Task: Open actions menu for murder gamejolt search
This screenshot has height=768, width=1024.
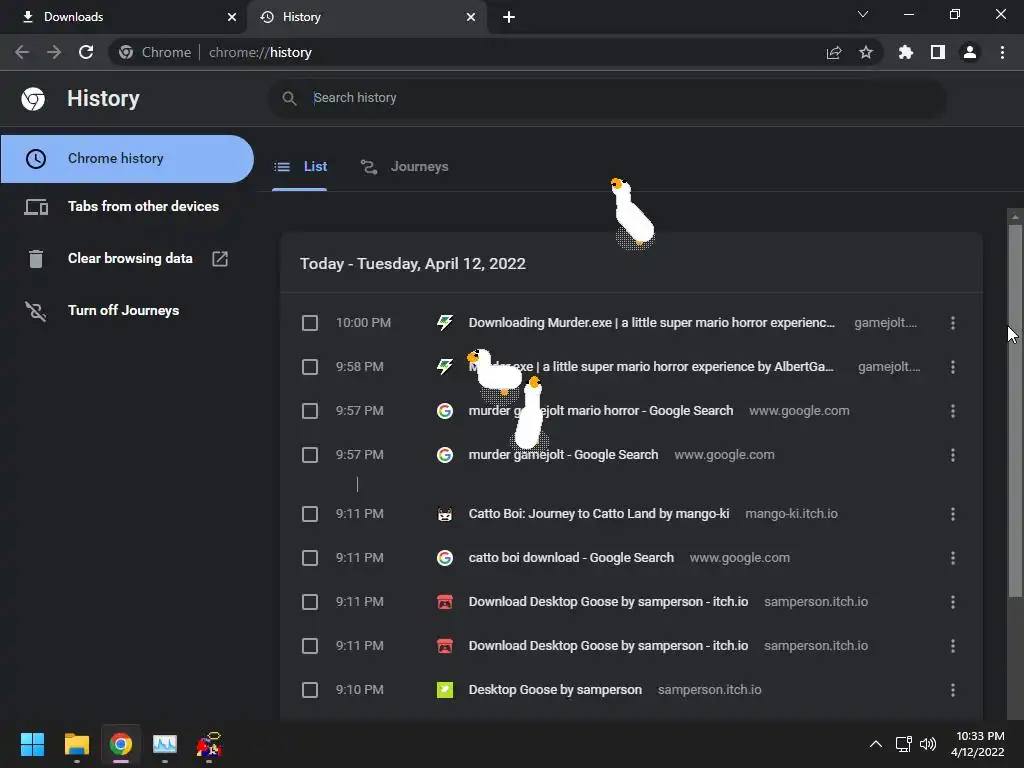Action: pos(953,455)
